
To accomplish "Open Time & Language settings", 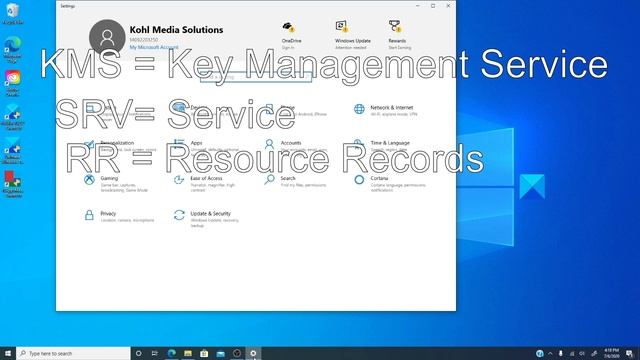I will pyautogui.click(x=382, y=146).
